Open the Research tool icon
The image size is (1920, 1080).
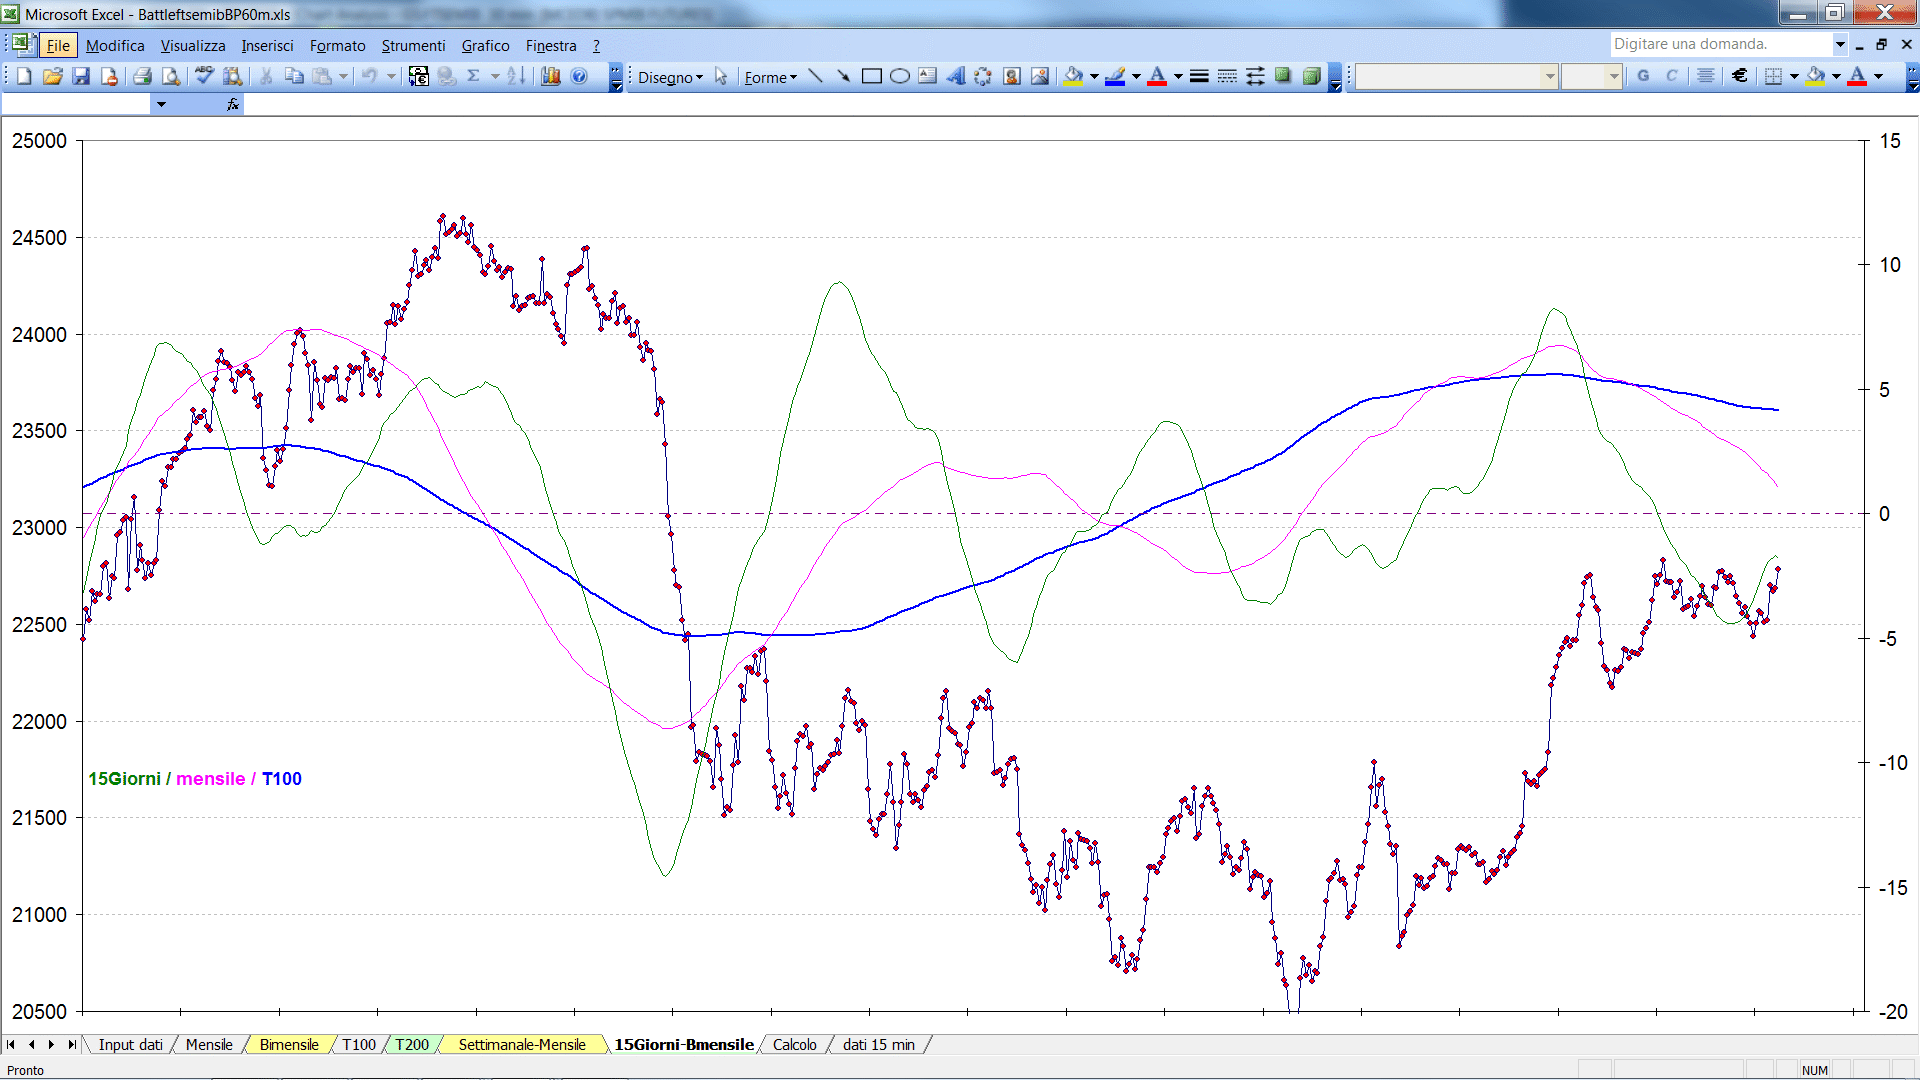coord(233,76)
